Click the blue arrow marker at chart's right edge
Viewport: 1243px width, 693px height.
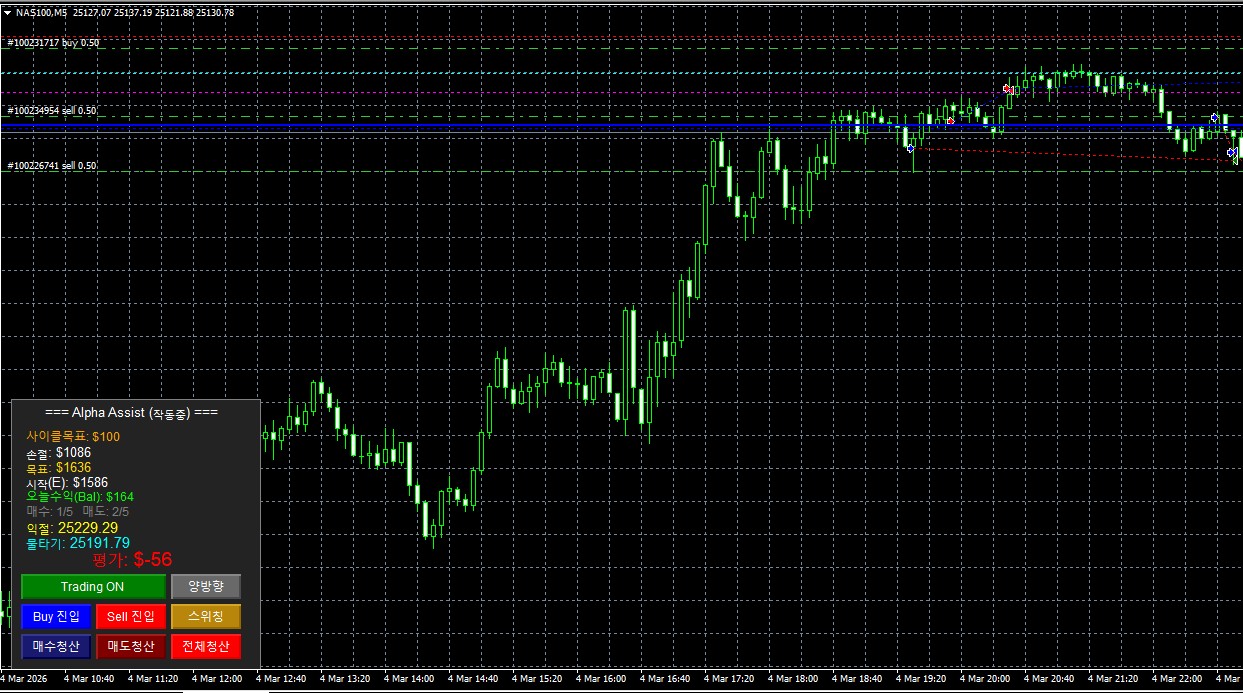coord(1233,153)
